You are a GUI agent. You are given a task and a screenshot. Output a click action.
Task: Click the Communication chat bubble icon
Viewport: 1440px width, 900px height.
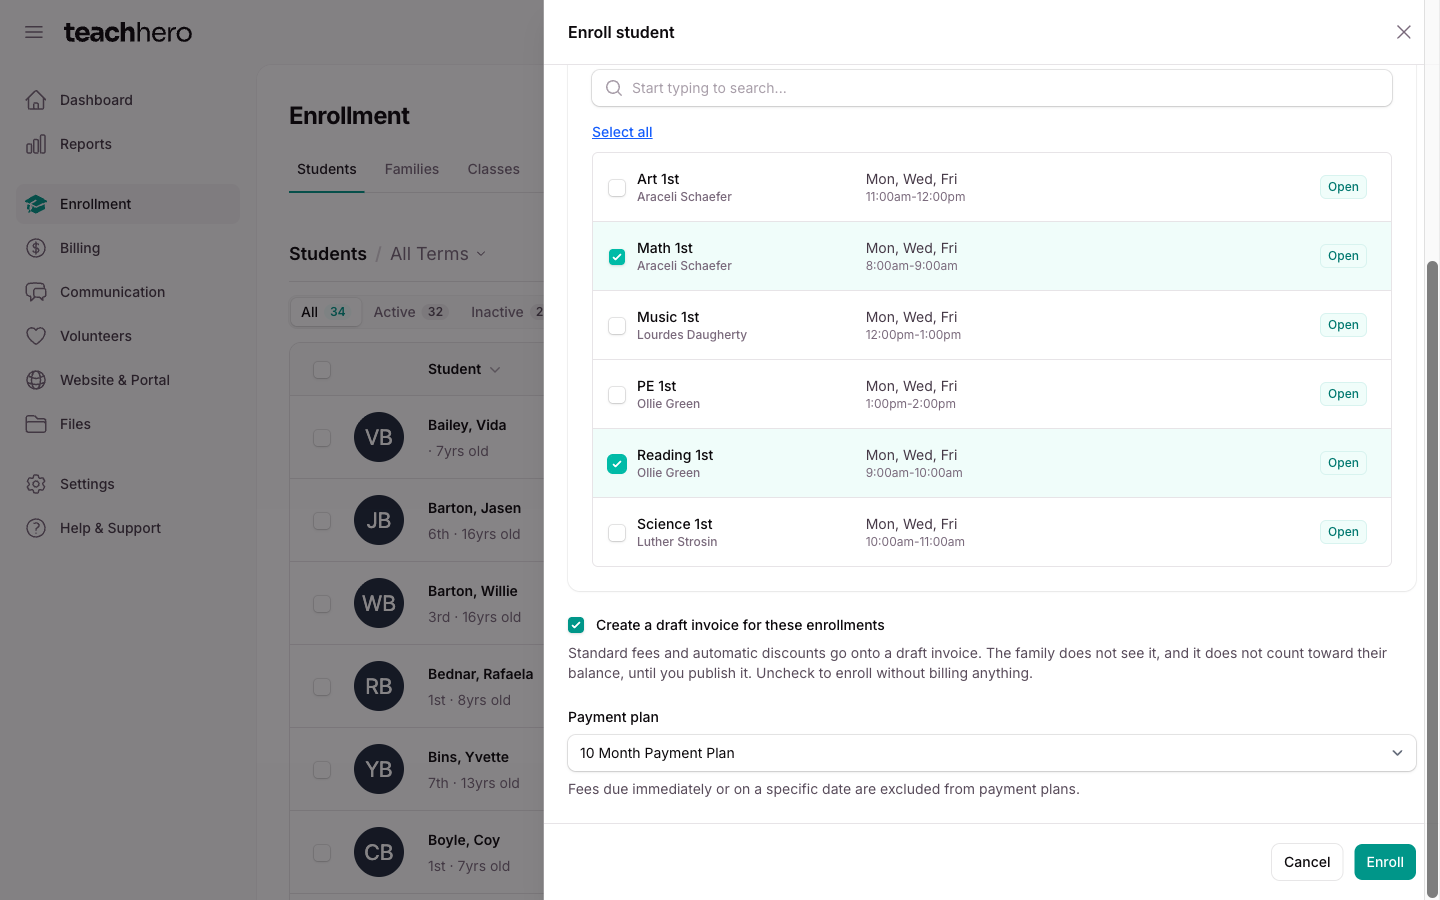(36, 292)
